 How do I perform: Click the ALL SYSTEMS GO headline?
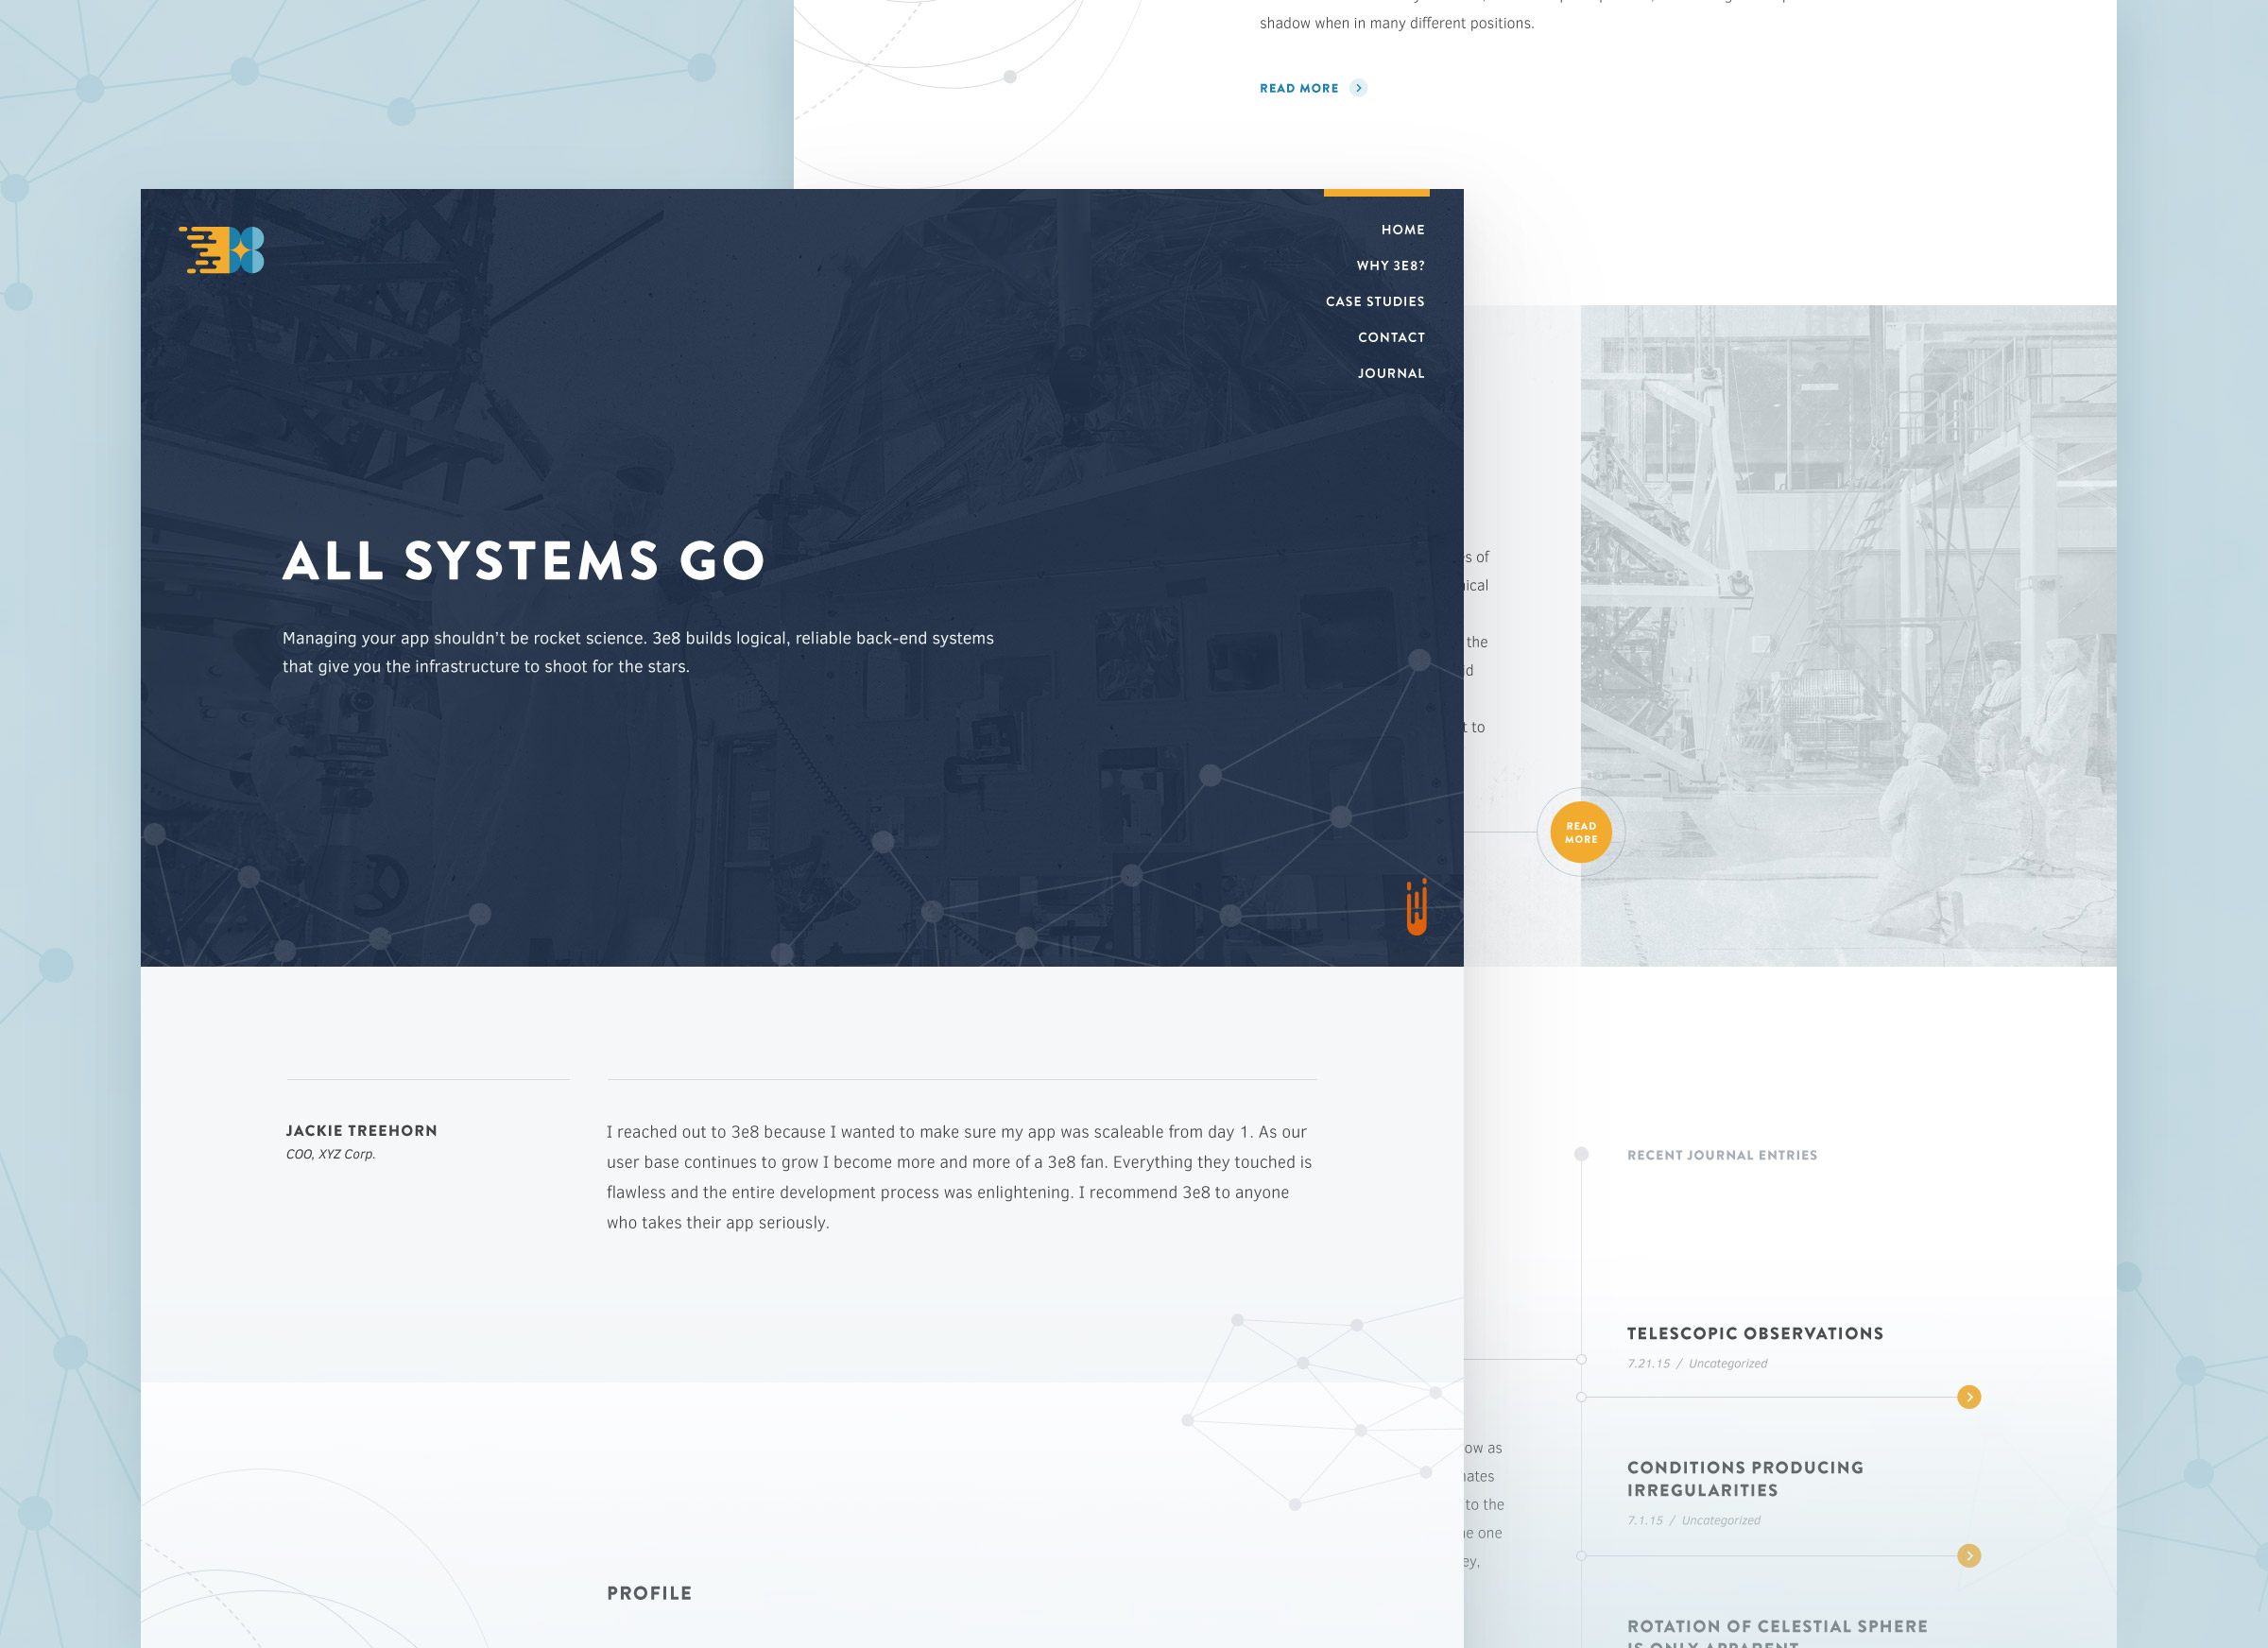click(524, 561)
